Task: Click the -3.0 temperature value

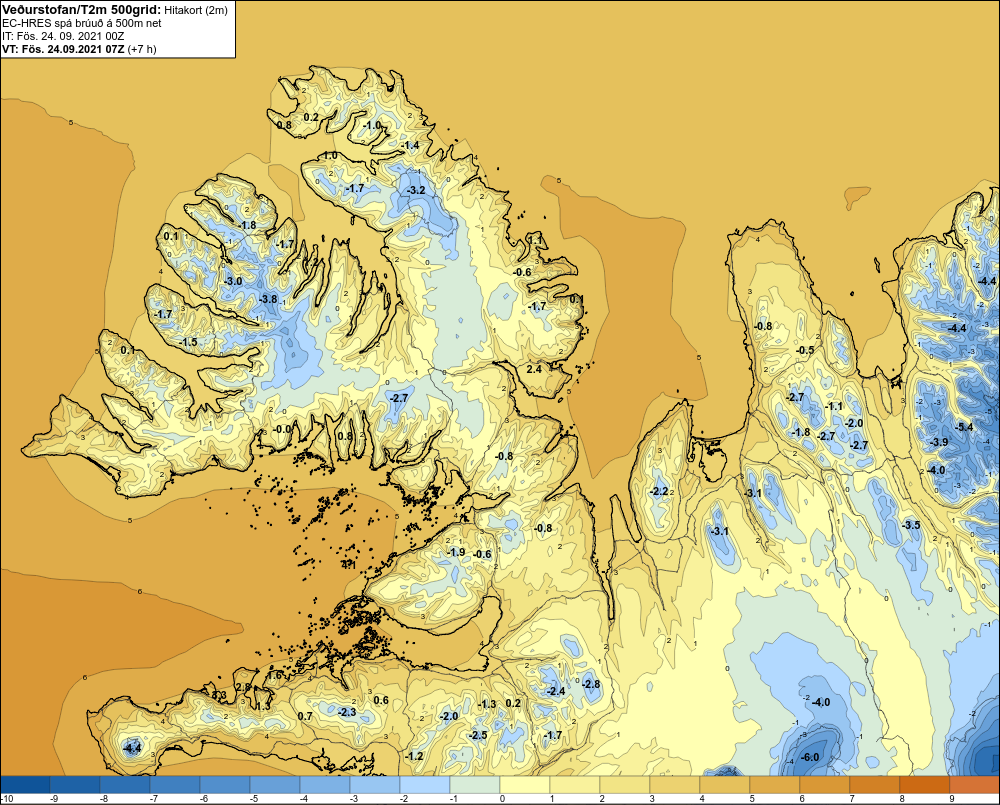Action: [x=233, y=281]
